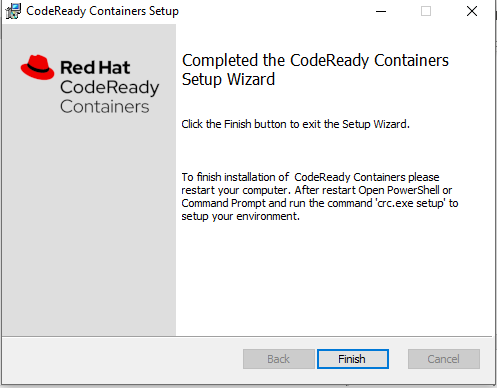The width and height of the screenshot is (497, 388).
Task: Click the 'Setup Wizard' heading line
Action: pos(228,80)
